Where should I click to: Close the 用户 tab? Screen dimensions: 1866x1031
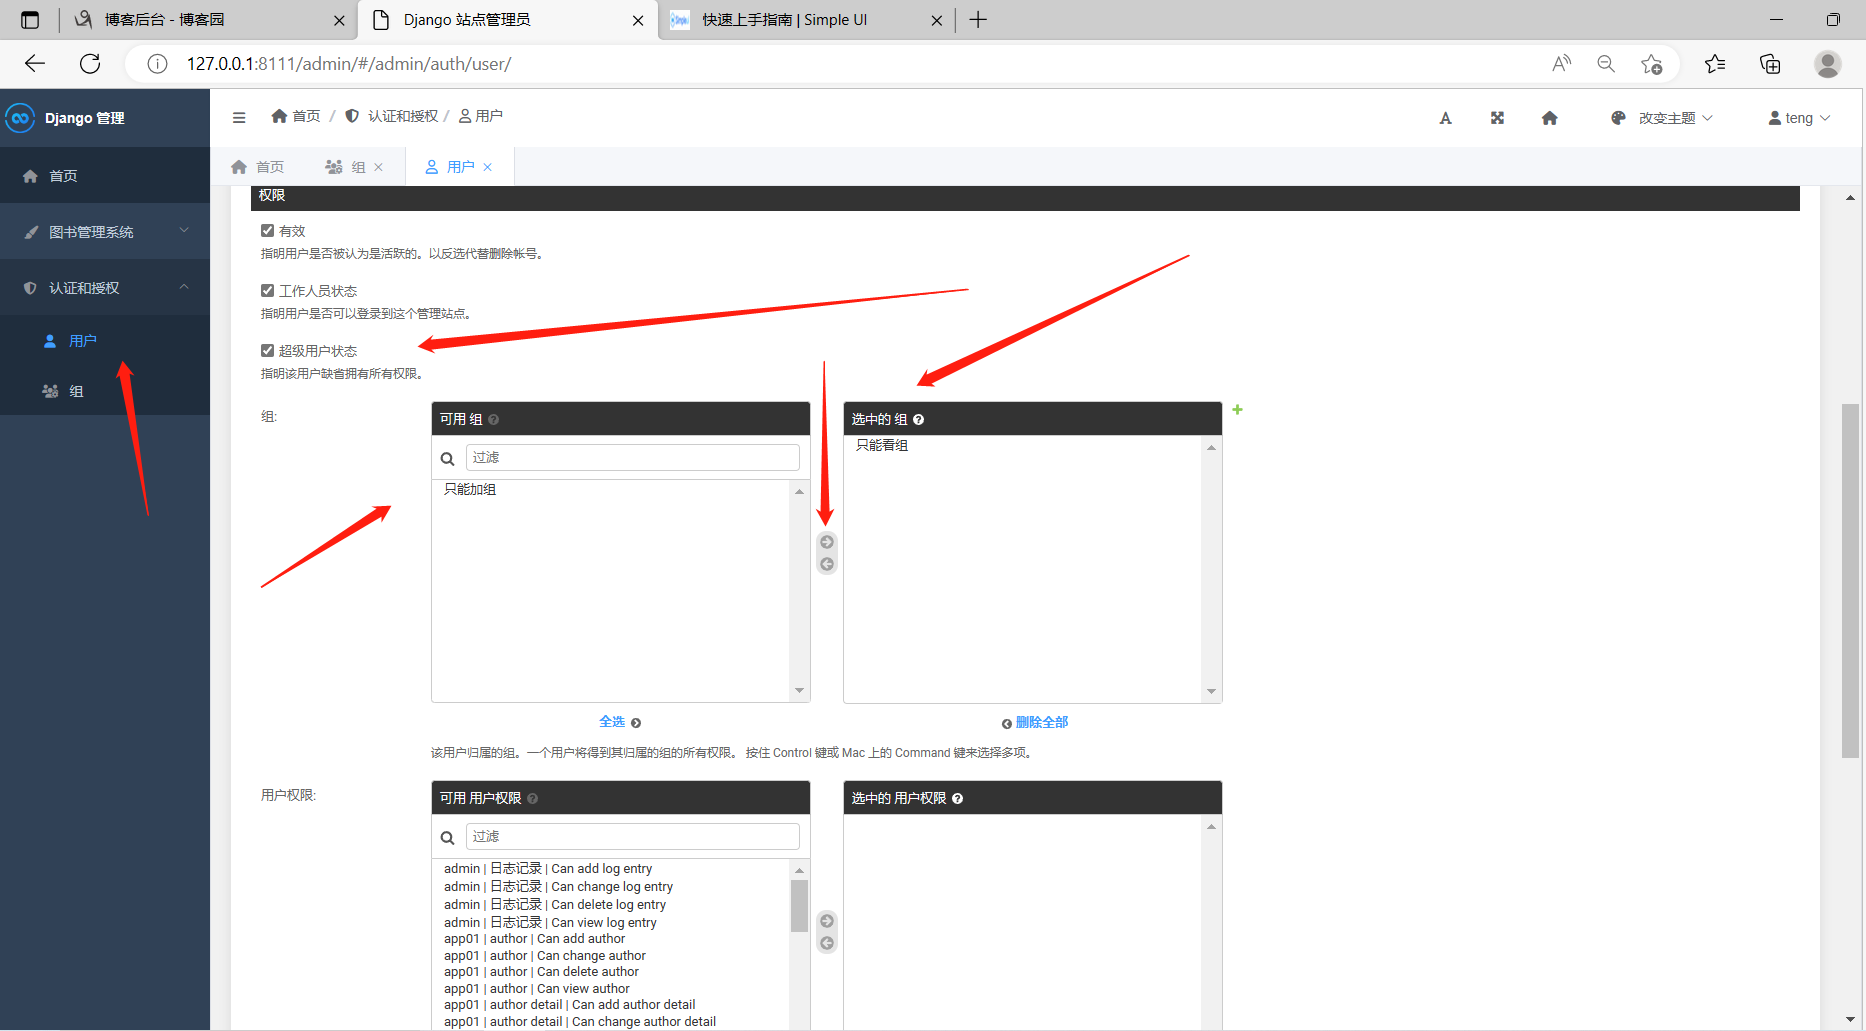488,167
